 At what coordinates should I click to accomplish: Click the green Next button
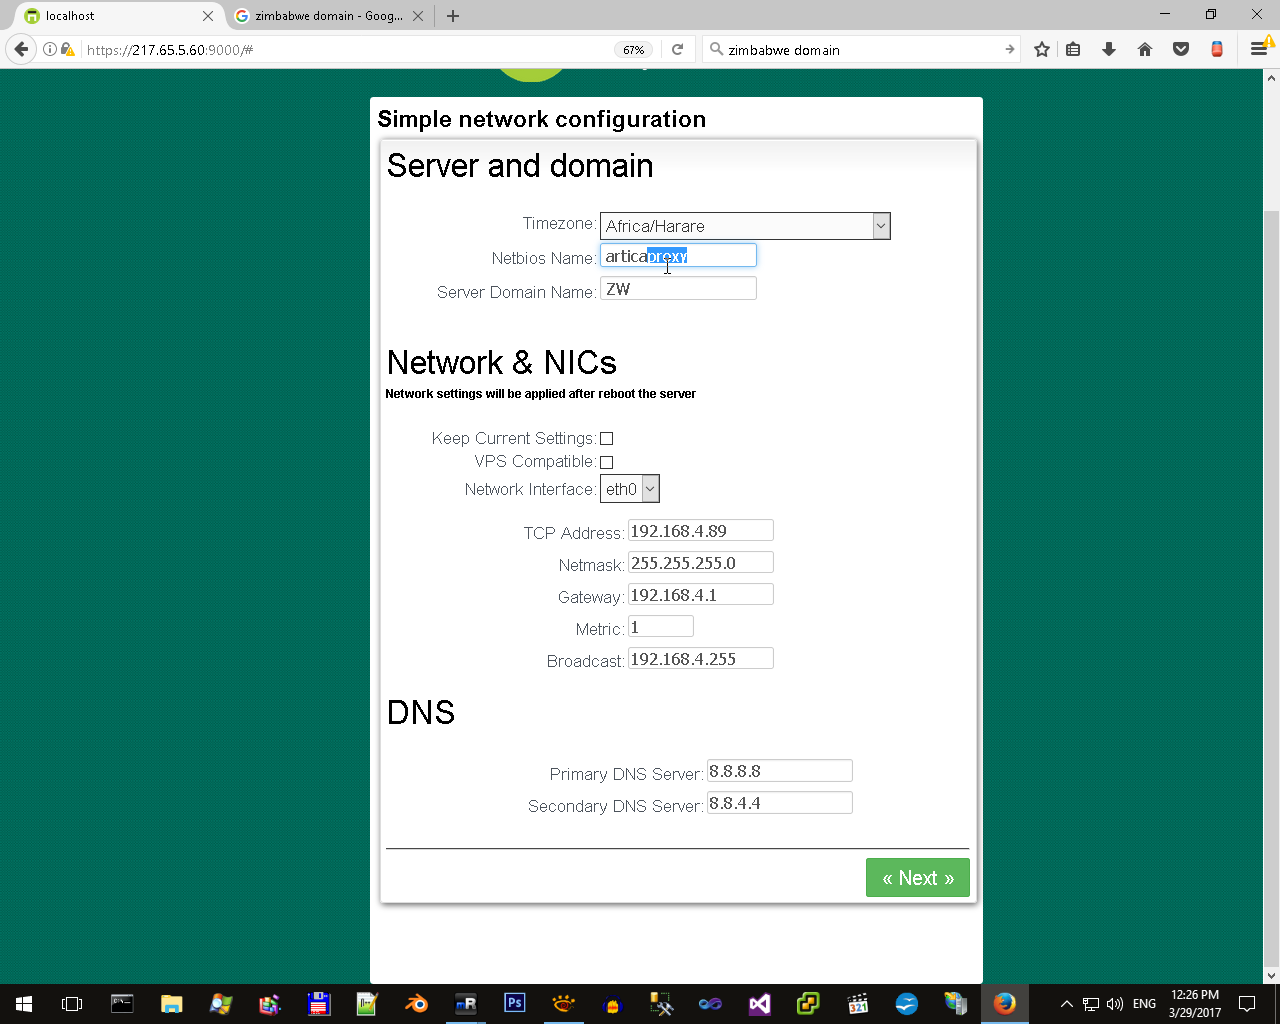918,878
